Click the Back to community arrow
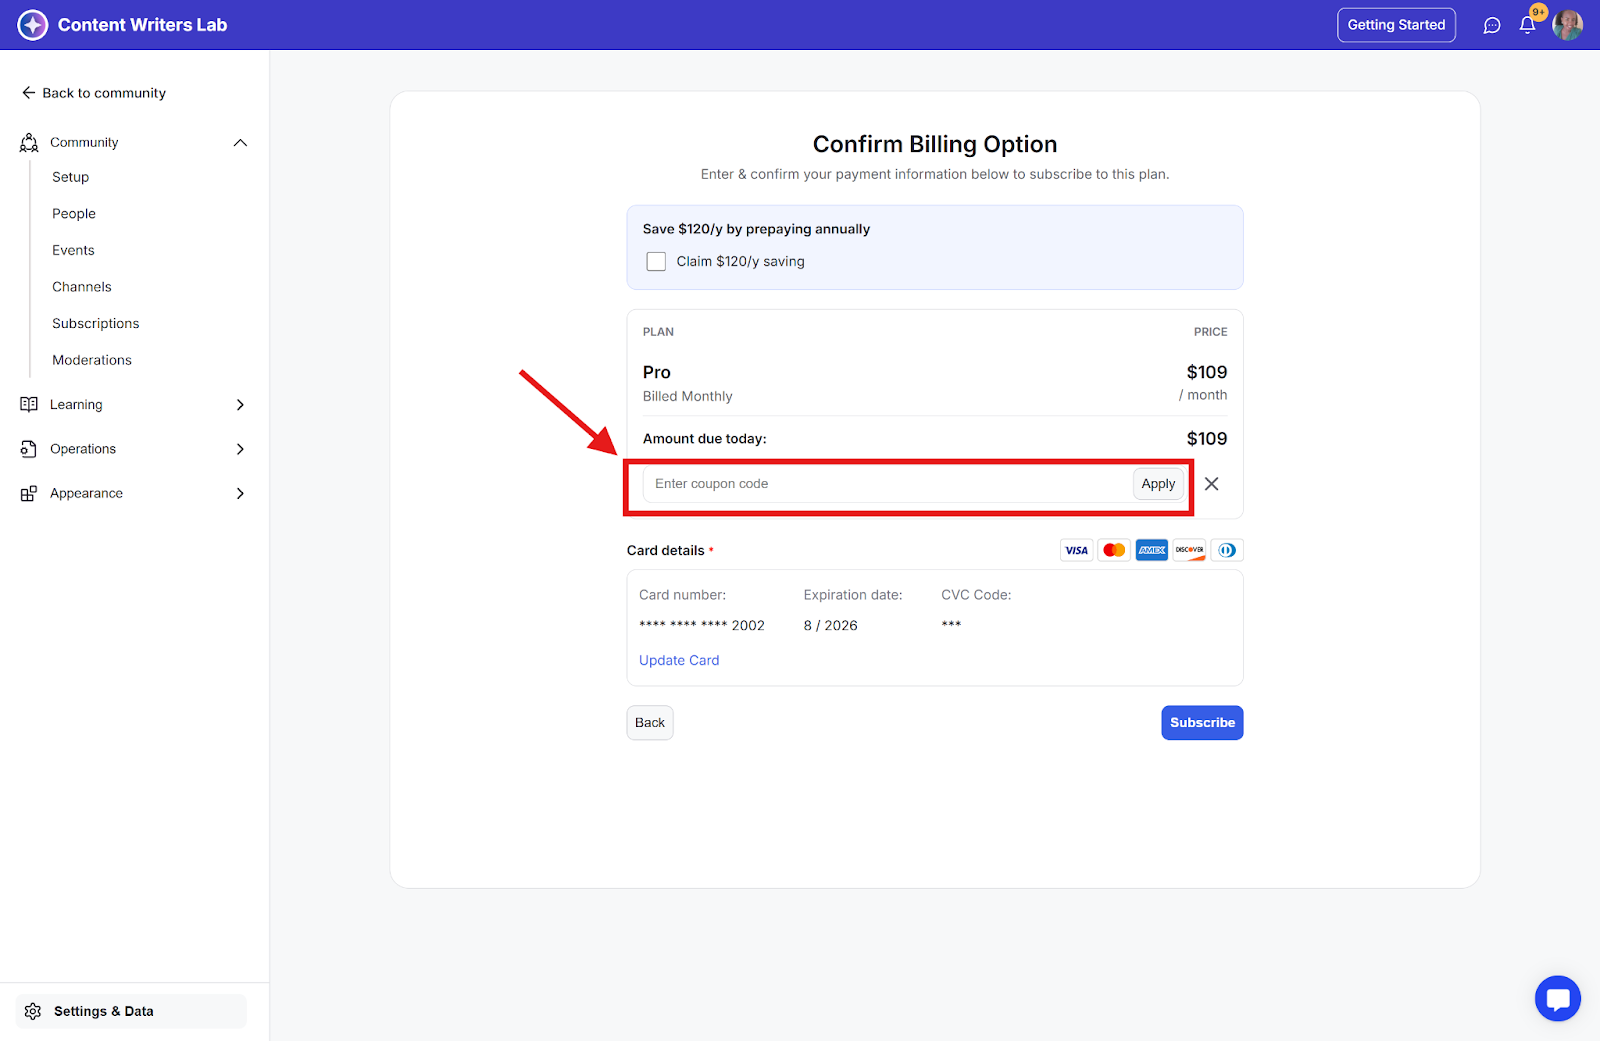The image size is (1600, 1041). [x=28, y=93]
